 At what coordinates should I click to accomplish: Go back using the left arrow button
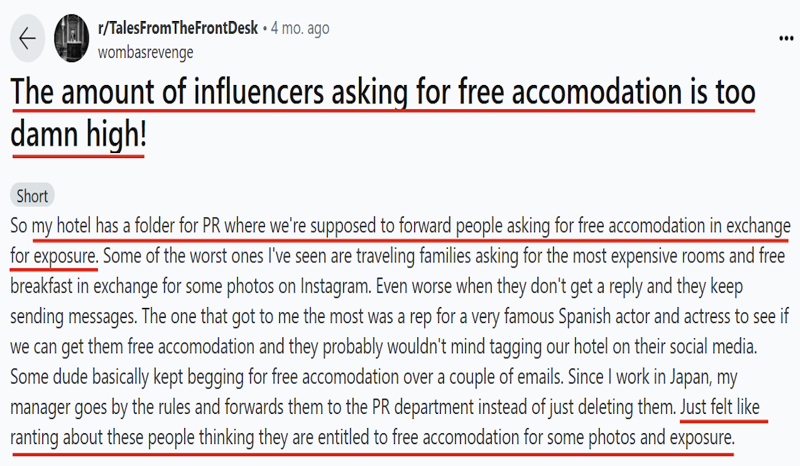coord(27,38)
